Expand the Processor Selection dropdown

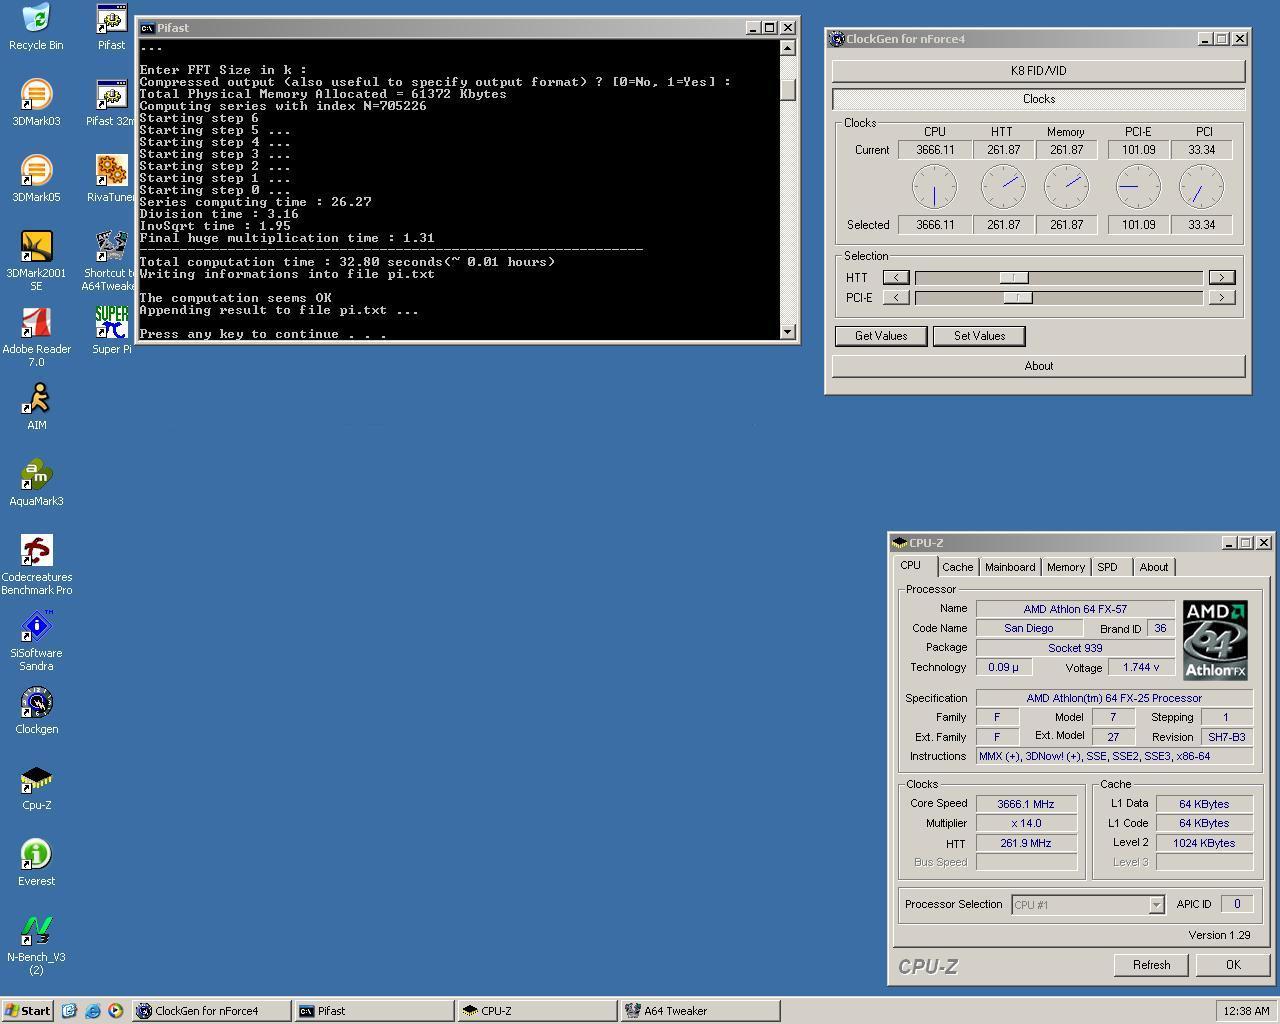[x=1156, y=905]
